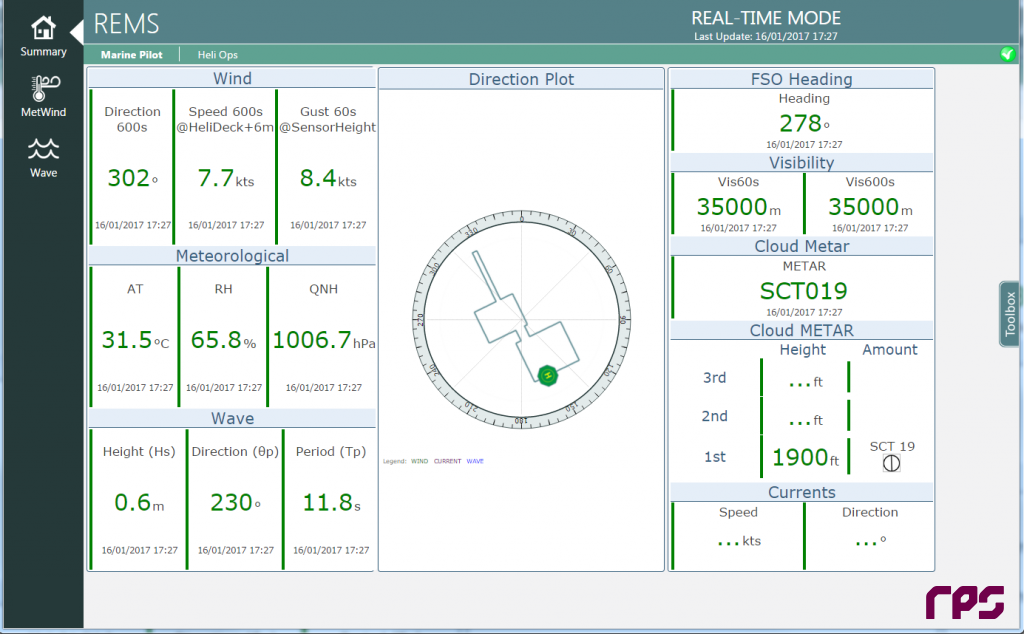Click the green wind marker on plot

(547, 374)
